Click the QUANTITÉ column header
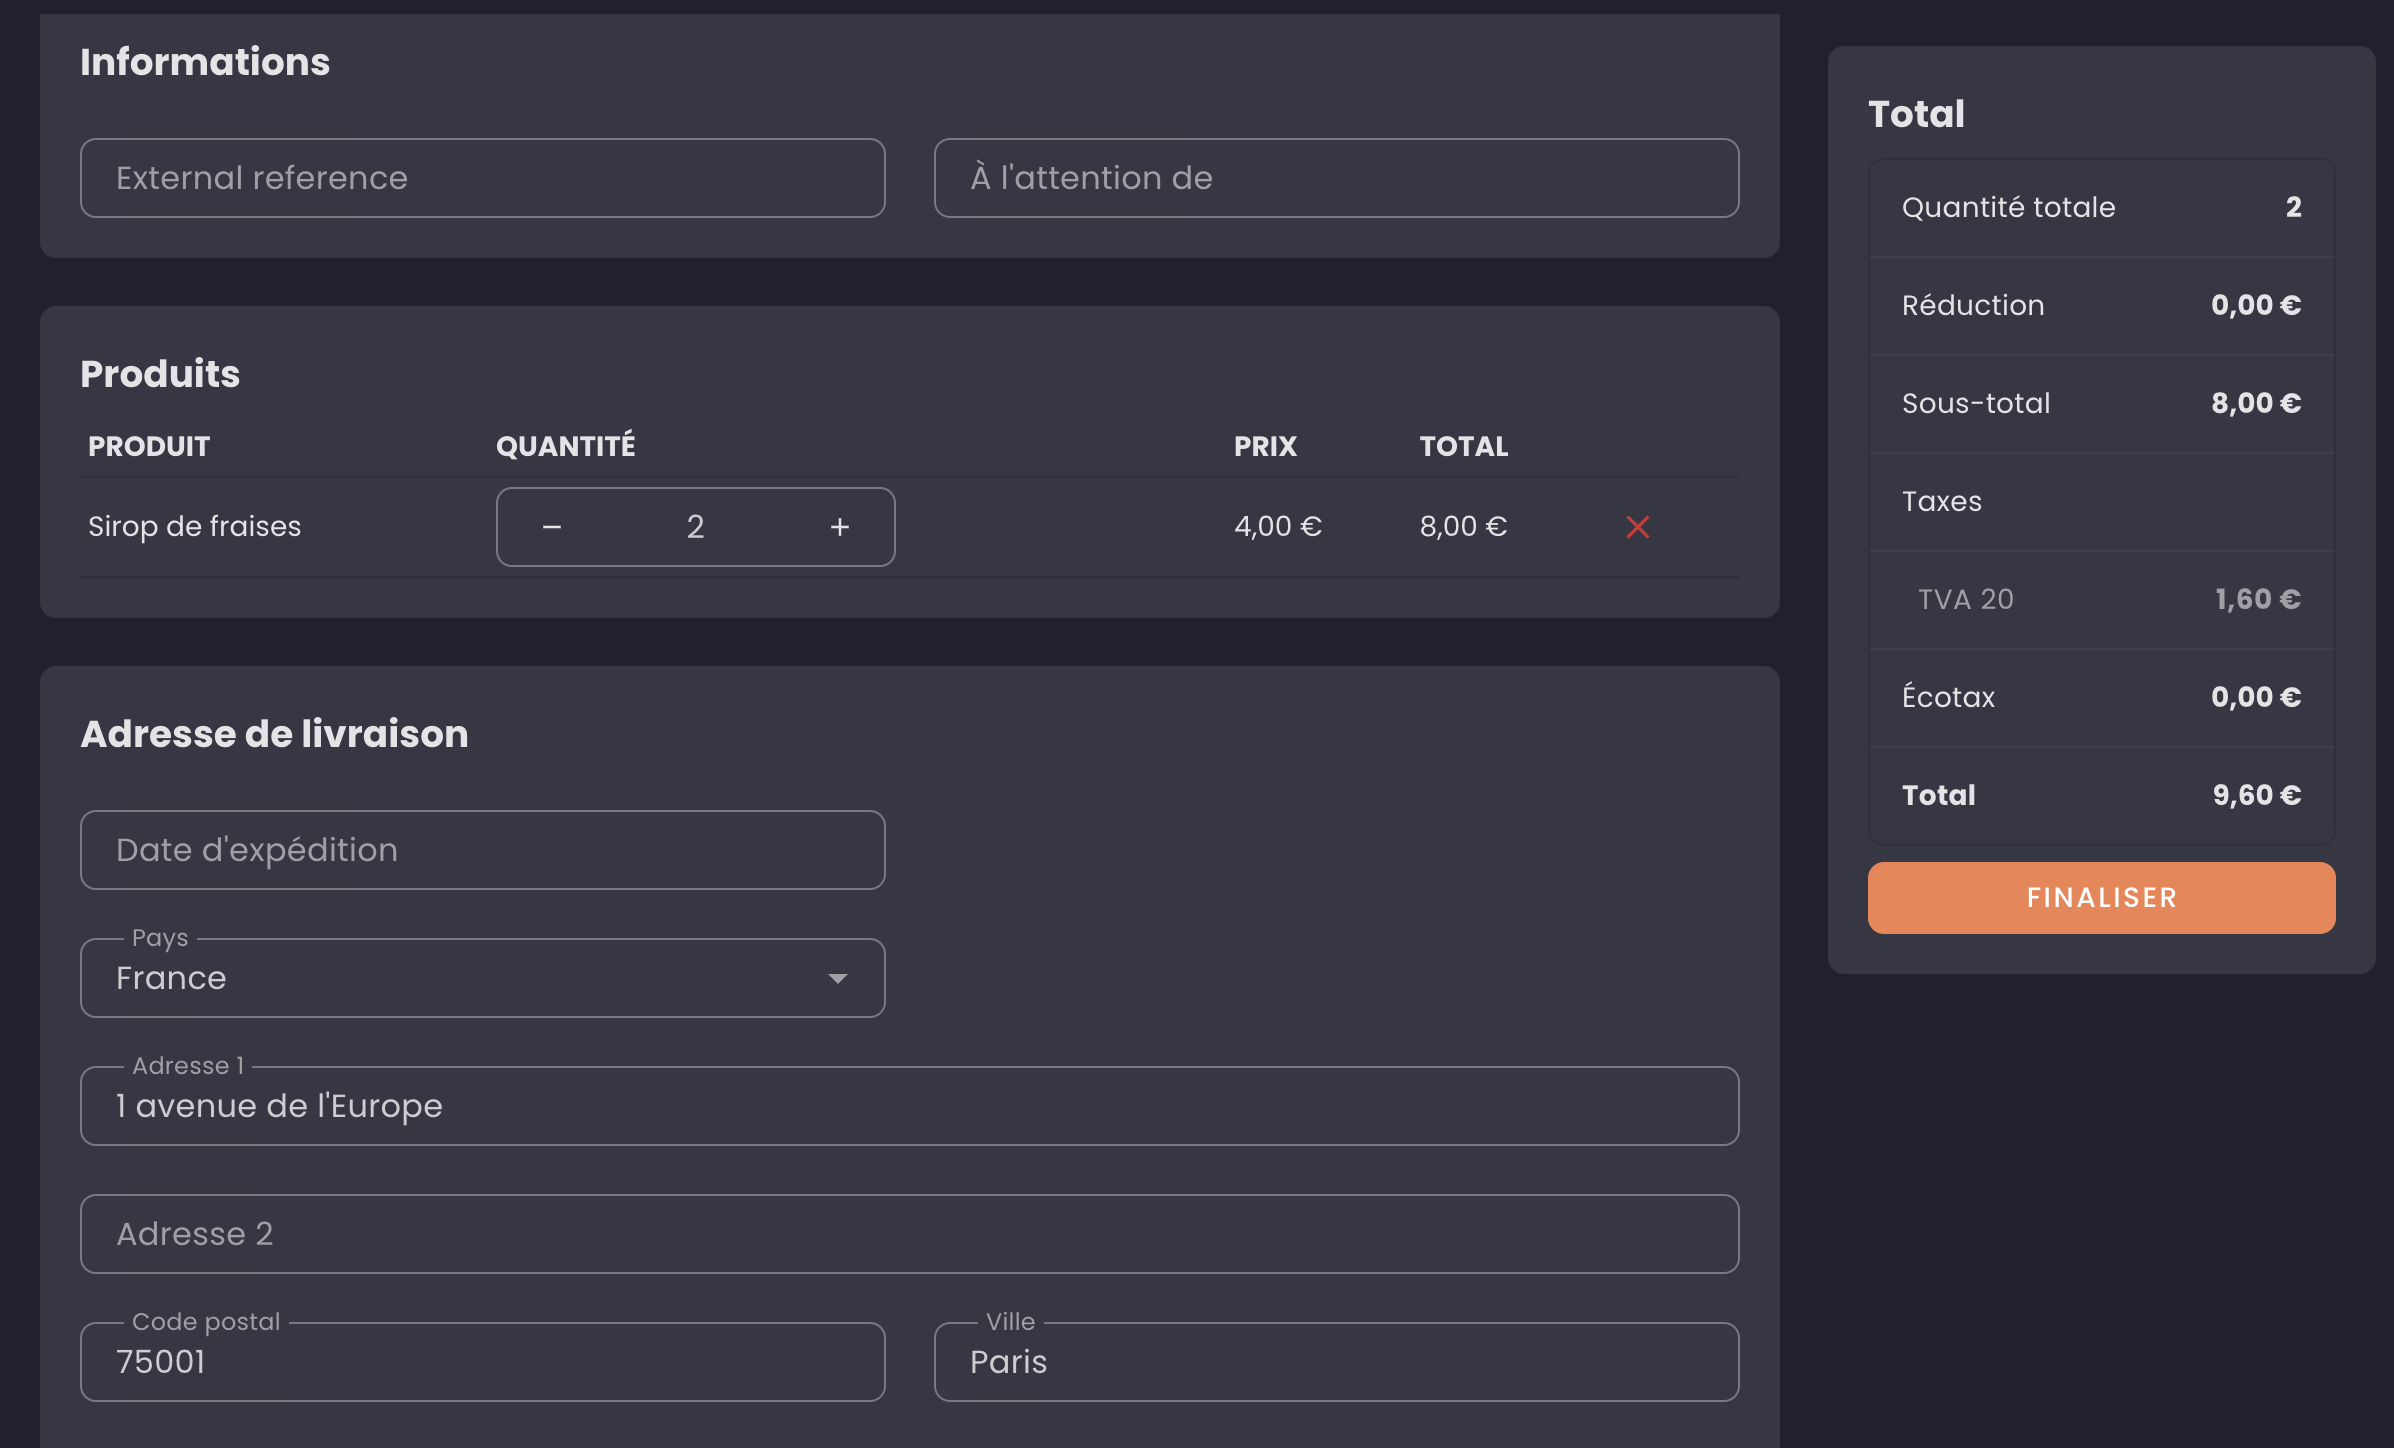 pyautogui.click(x=565, y=446)
